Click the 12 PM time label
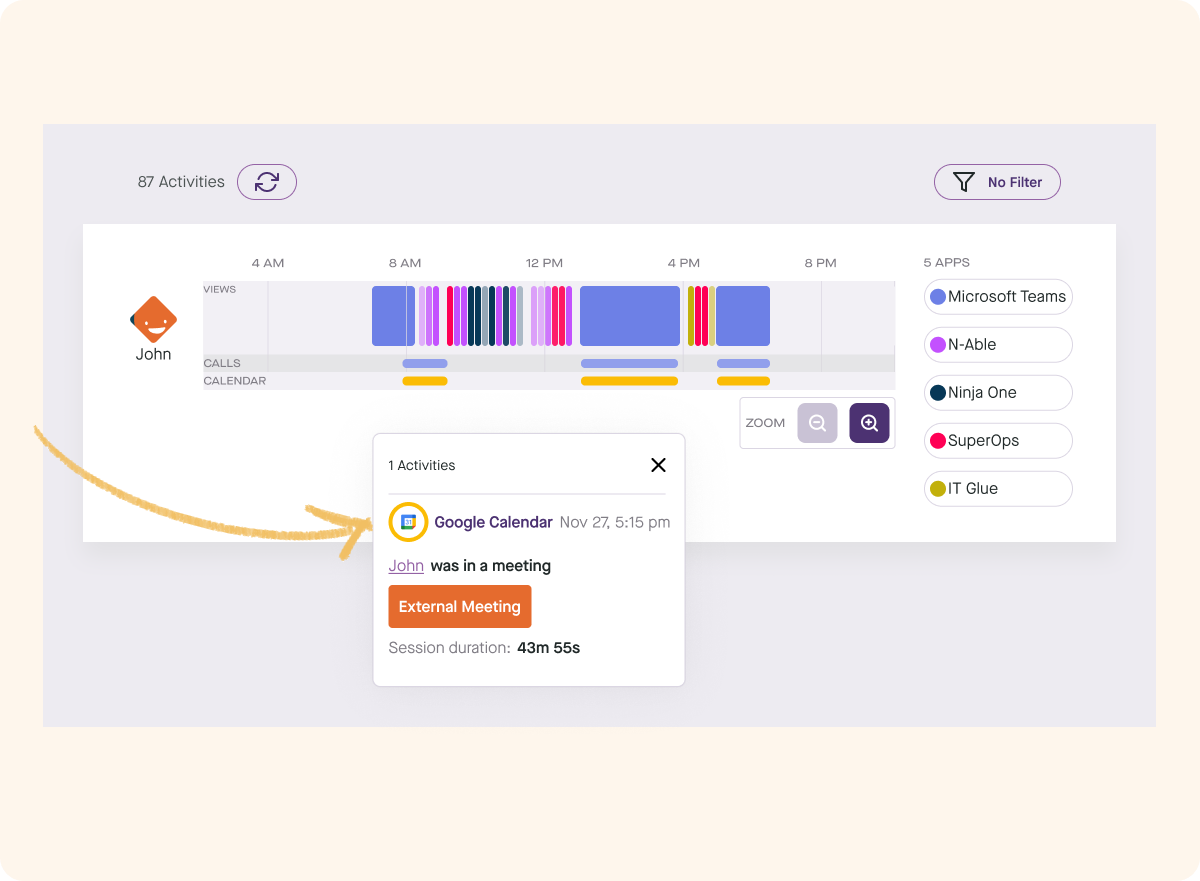Screen dimensions: 1200x881 tap(545, 263)
